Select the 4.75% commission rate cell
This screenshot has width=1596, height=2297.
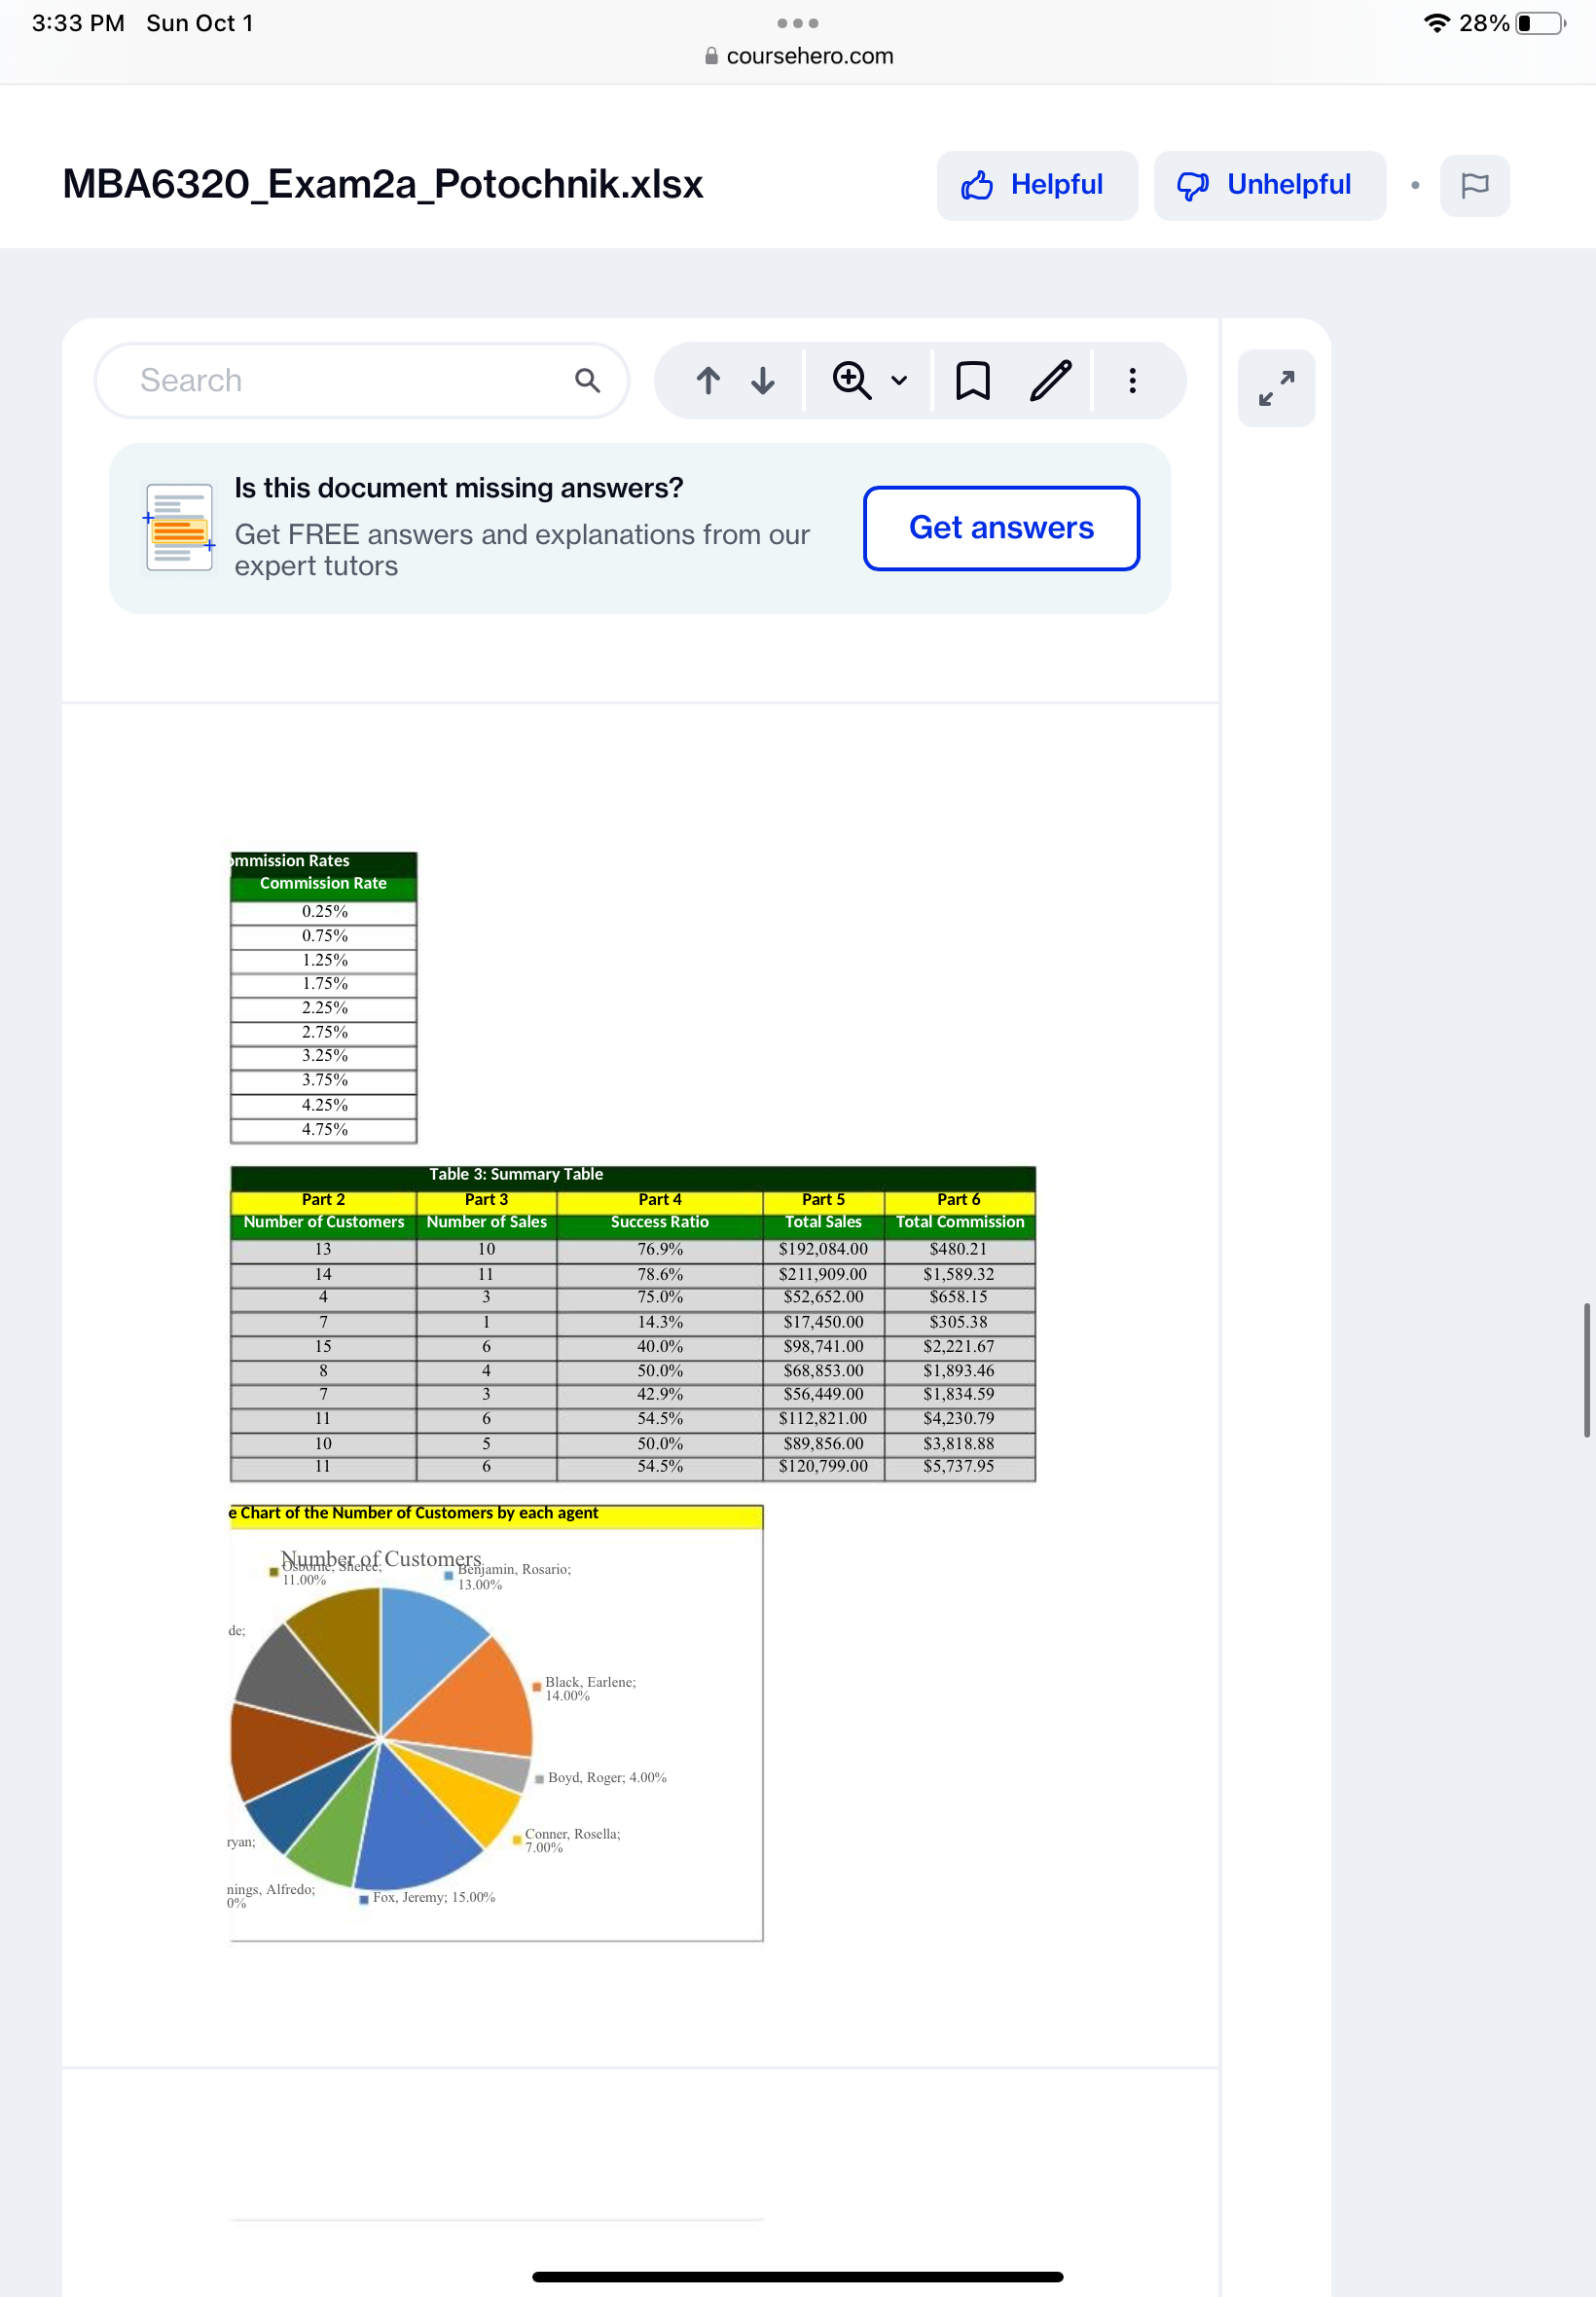point(324,1129)
